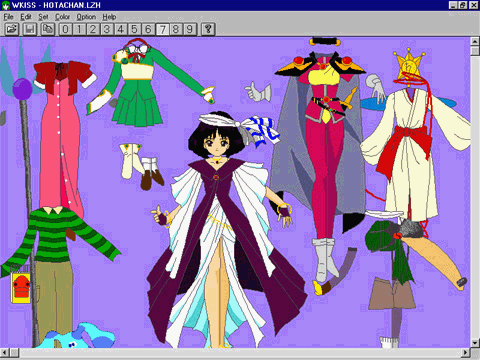480x360 pixels.
Task: Switch to set number 3
Action: [x=107, y=29]
